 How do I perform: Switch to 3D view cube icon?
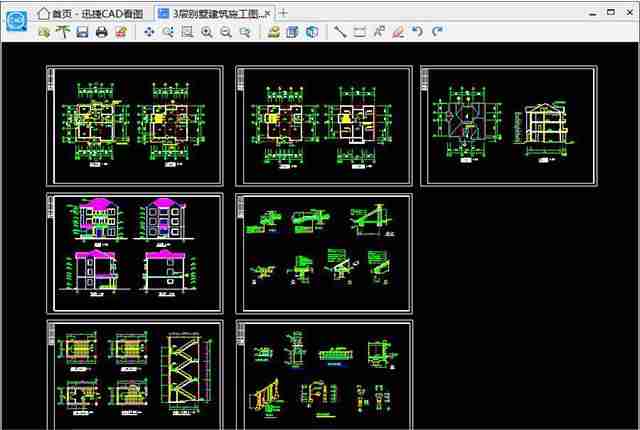click(x=312, y=31)
